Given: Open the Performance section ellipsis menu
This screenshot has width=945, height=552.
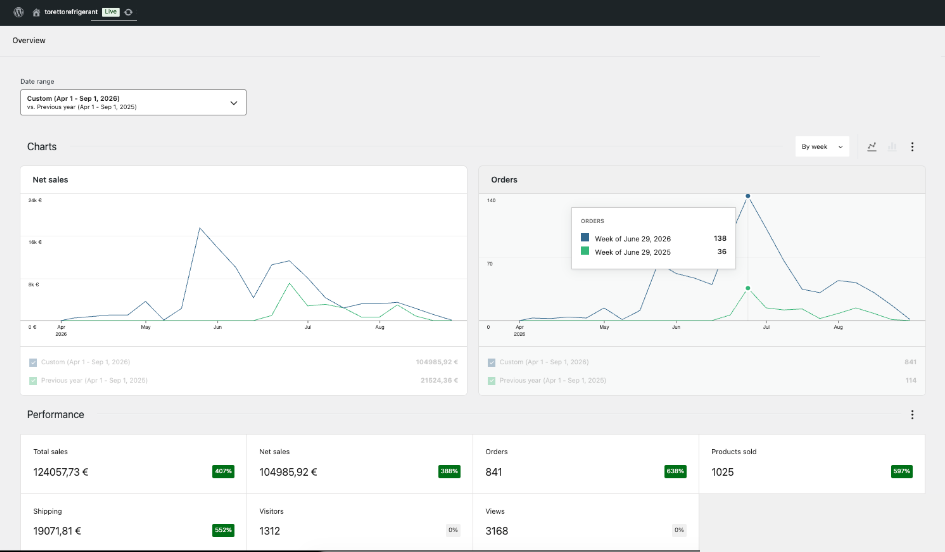Looking at the screenshot, I should (912, 415).
